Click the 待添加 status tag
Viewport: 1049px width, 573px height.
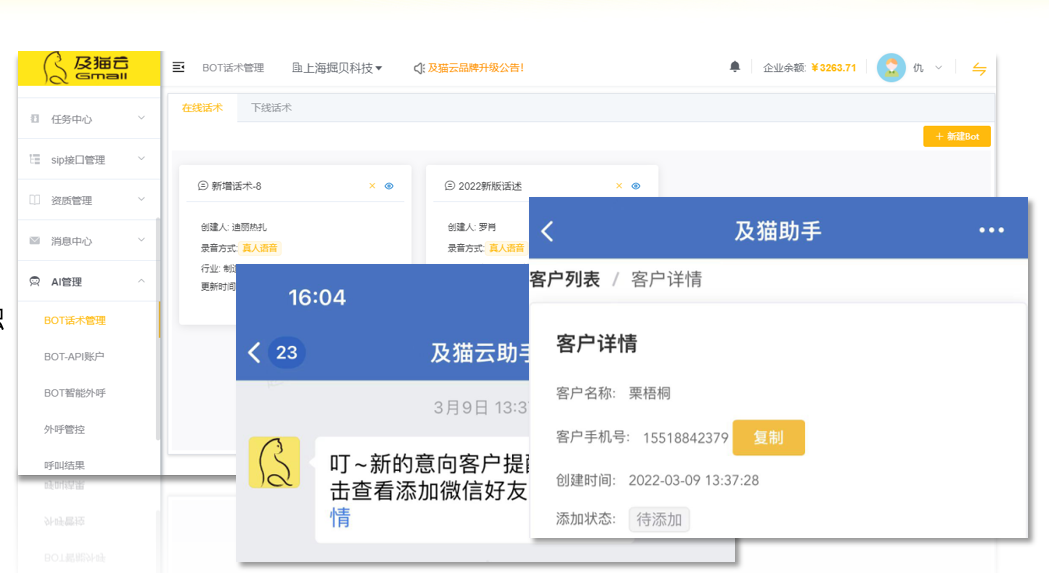[659, 519]
